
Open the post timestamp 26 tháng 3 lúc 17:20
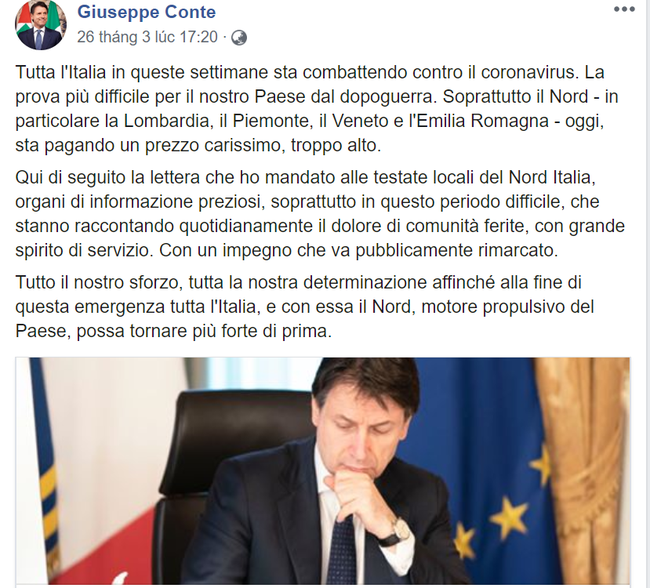(x=147, y=37)
